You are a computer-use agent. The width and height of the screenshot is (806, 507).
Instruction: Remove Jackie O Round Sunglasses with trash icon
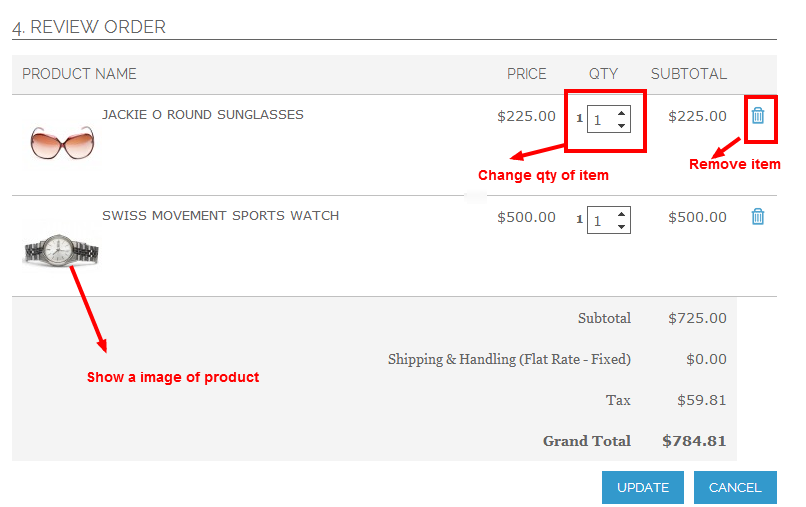[x=758, y=116]
